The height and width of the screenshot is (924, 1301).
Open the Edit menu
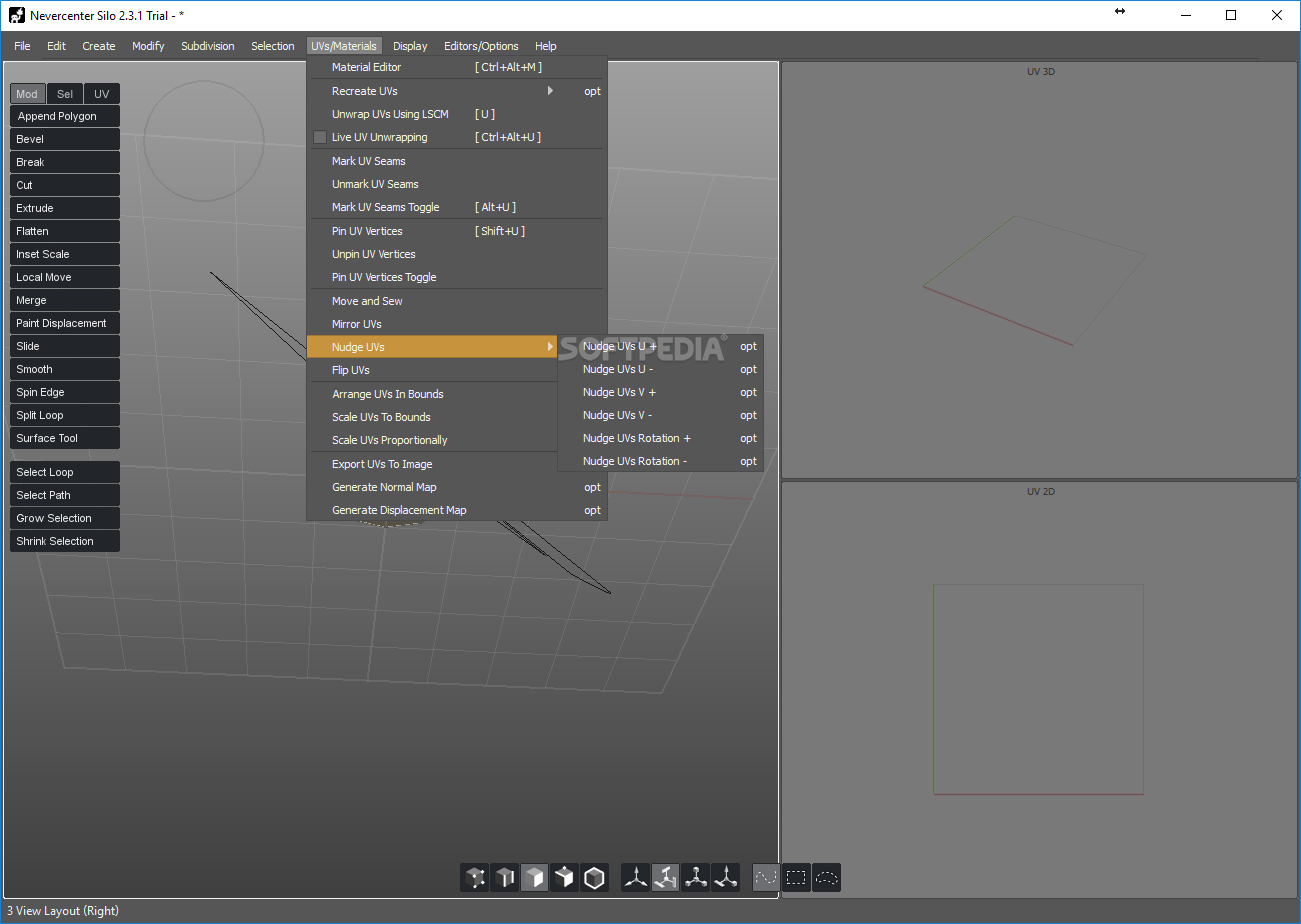[x=56, y=46]
